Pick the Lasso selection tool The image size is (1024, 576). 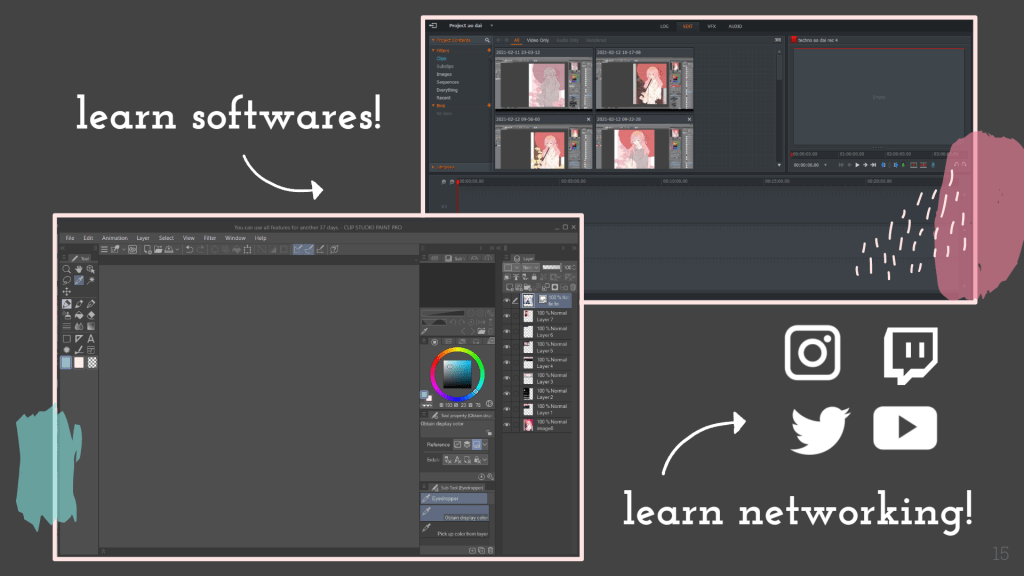pos(66,280)
